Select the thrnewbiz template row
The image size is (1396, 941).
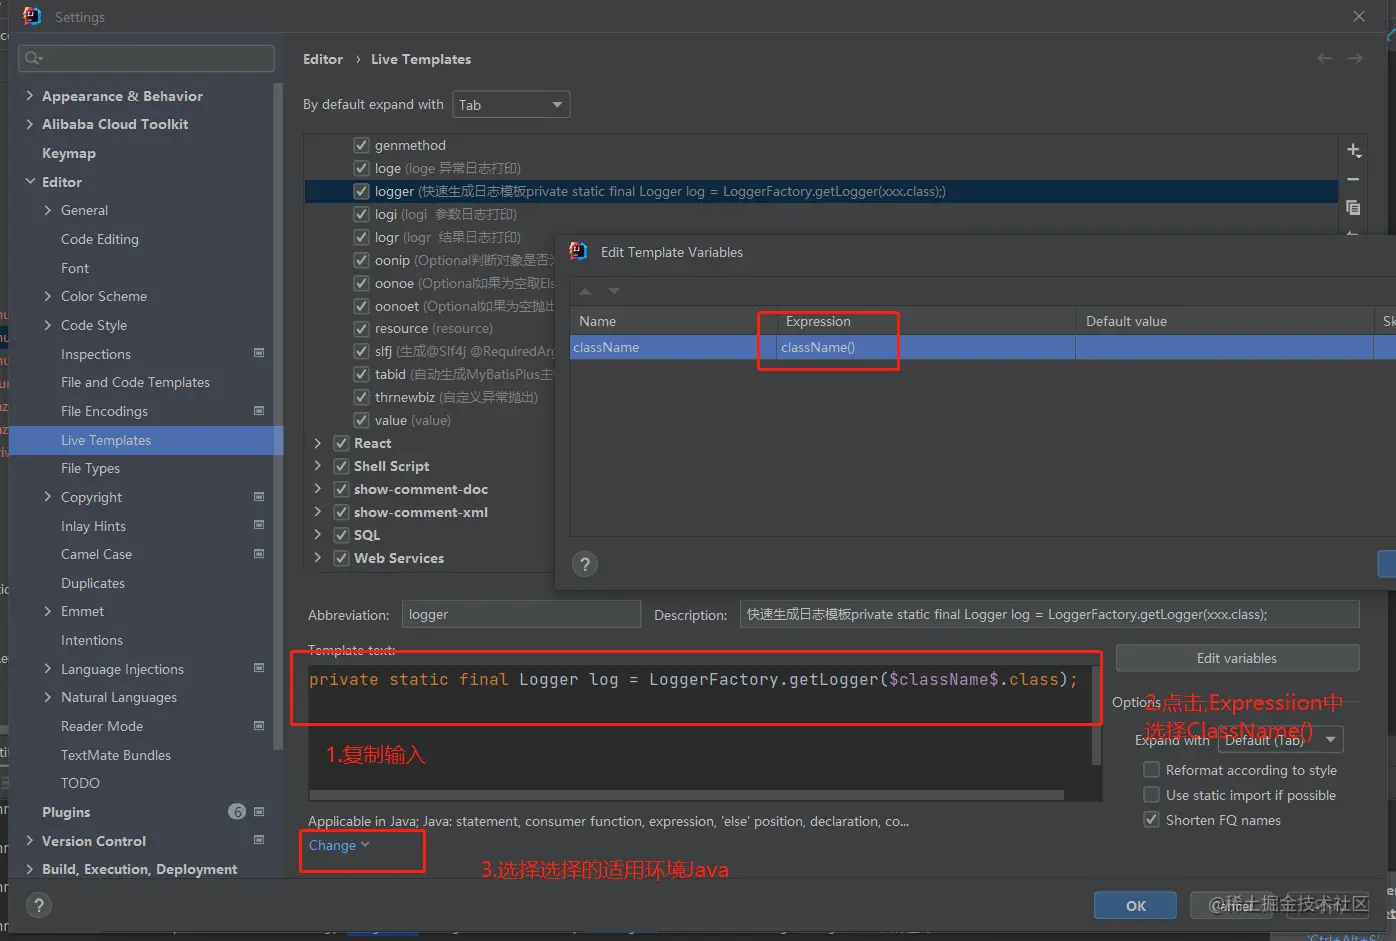(x=456, y=397)
